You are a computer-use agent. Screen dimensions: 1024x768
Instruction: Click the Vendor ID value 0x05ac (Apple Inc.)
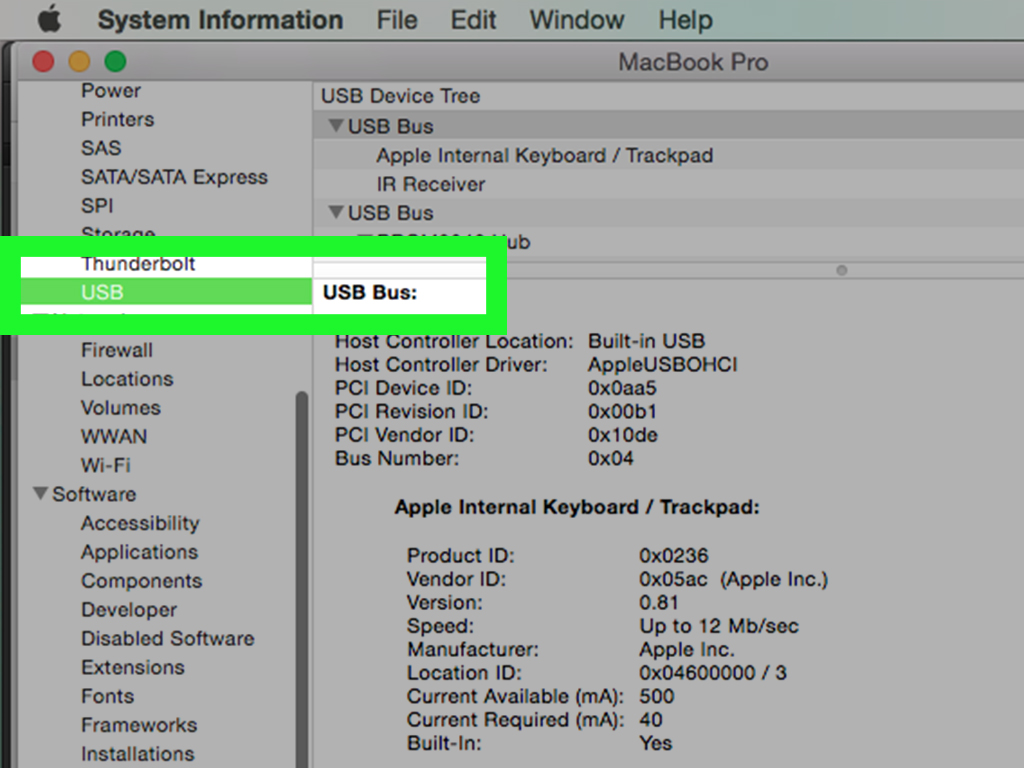click(733, 579)
